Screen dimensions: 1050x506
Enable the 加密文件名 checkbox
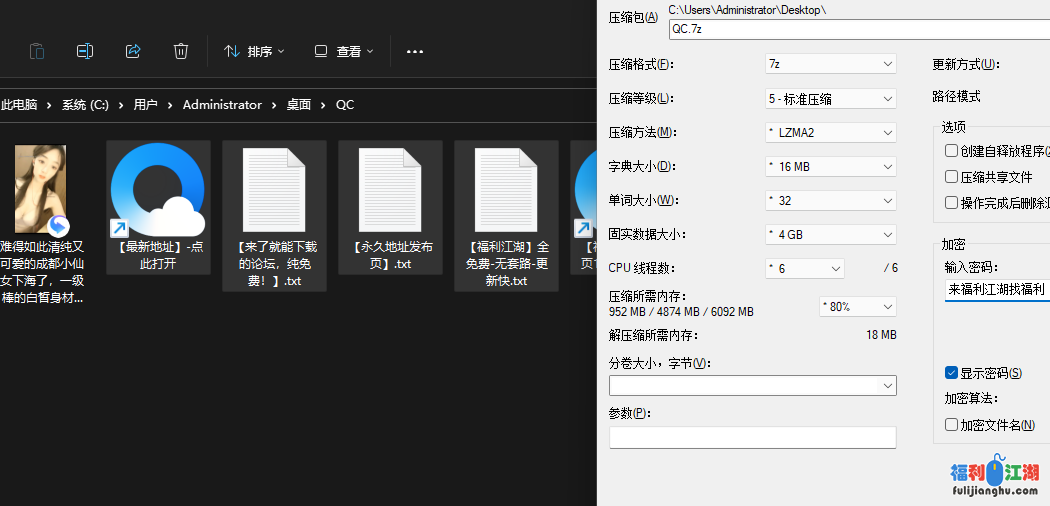(x=952, y=425)
